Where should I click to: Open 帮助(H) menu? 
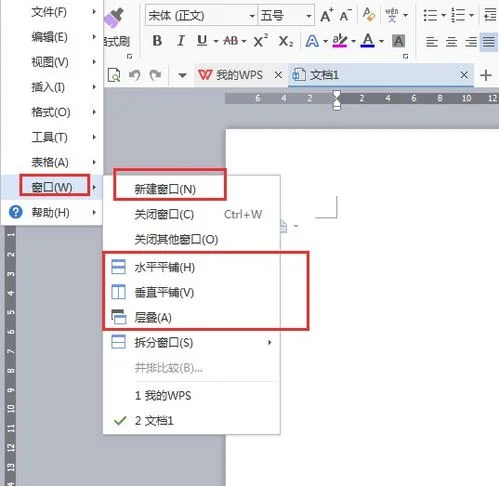[x=51, y=212]
